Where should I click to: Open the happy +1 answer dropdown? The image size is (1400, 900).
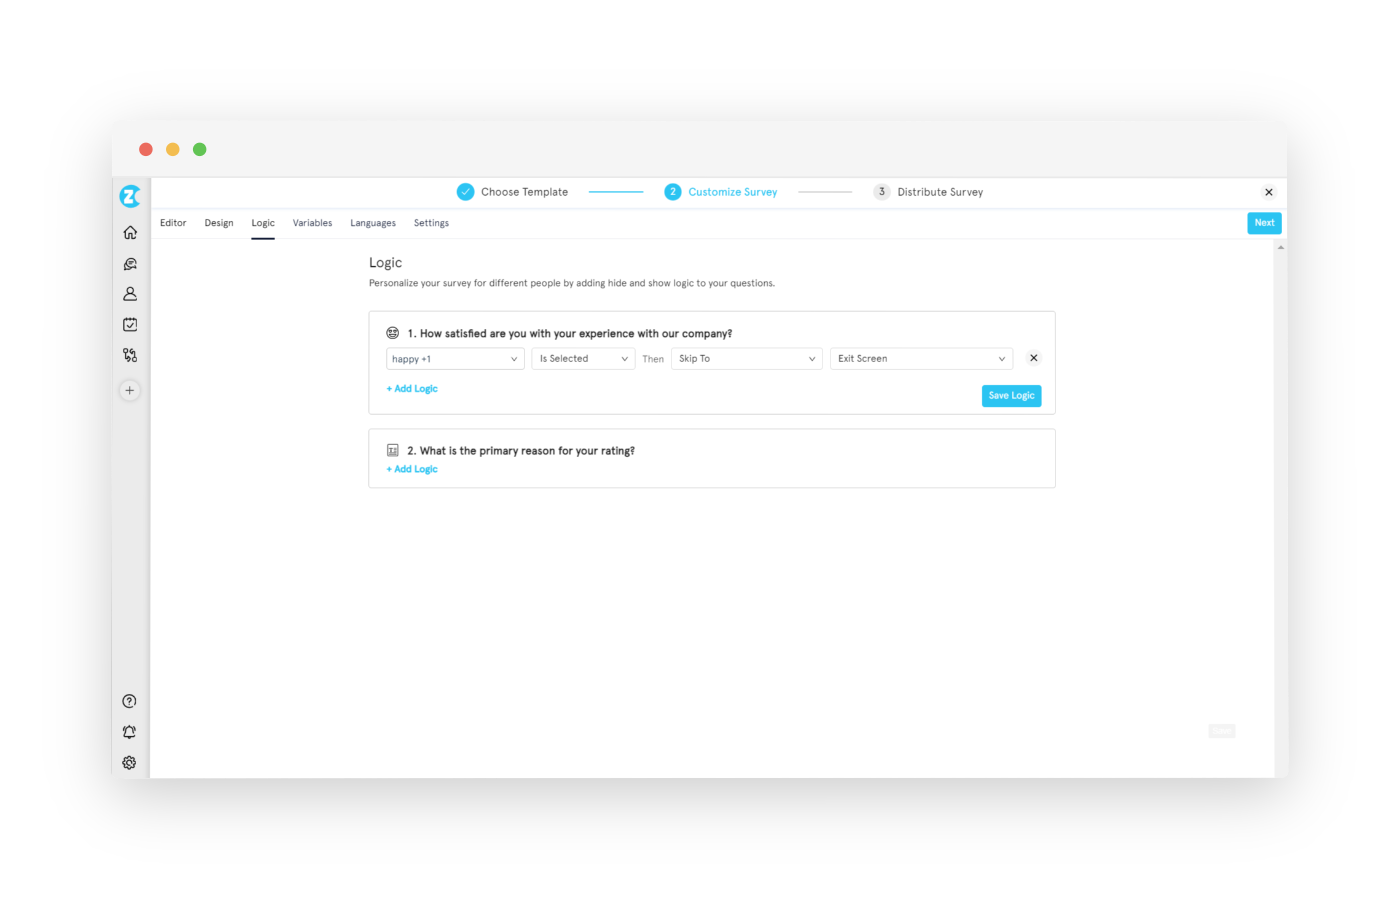(x=455, y=358)
